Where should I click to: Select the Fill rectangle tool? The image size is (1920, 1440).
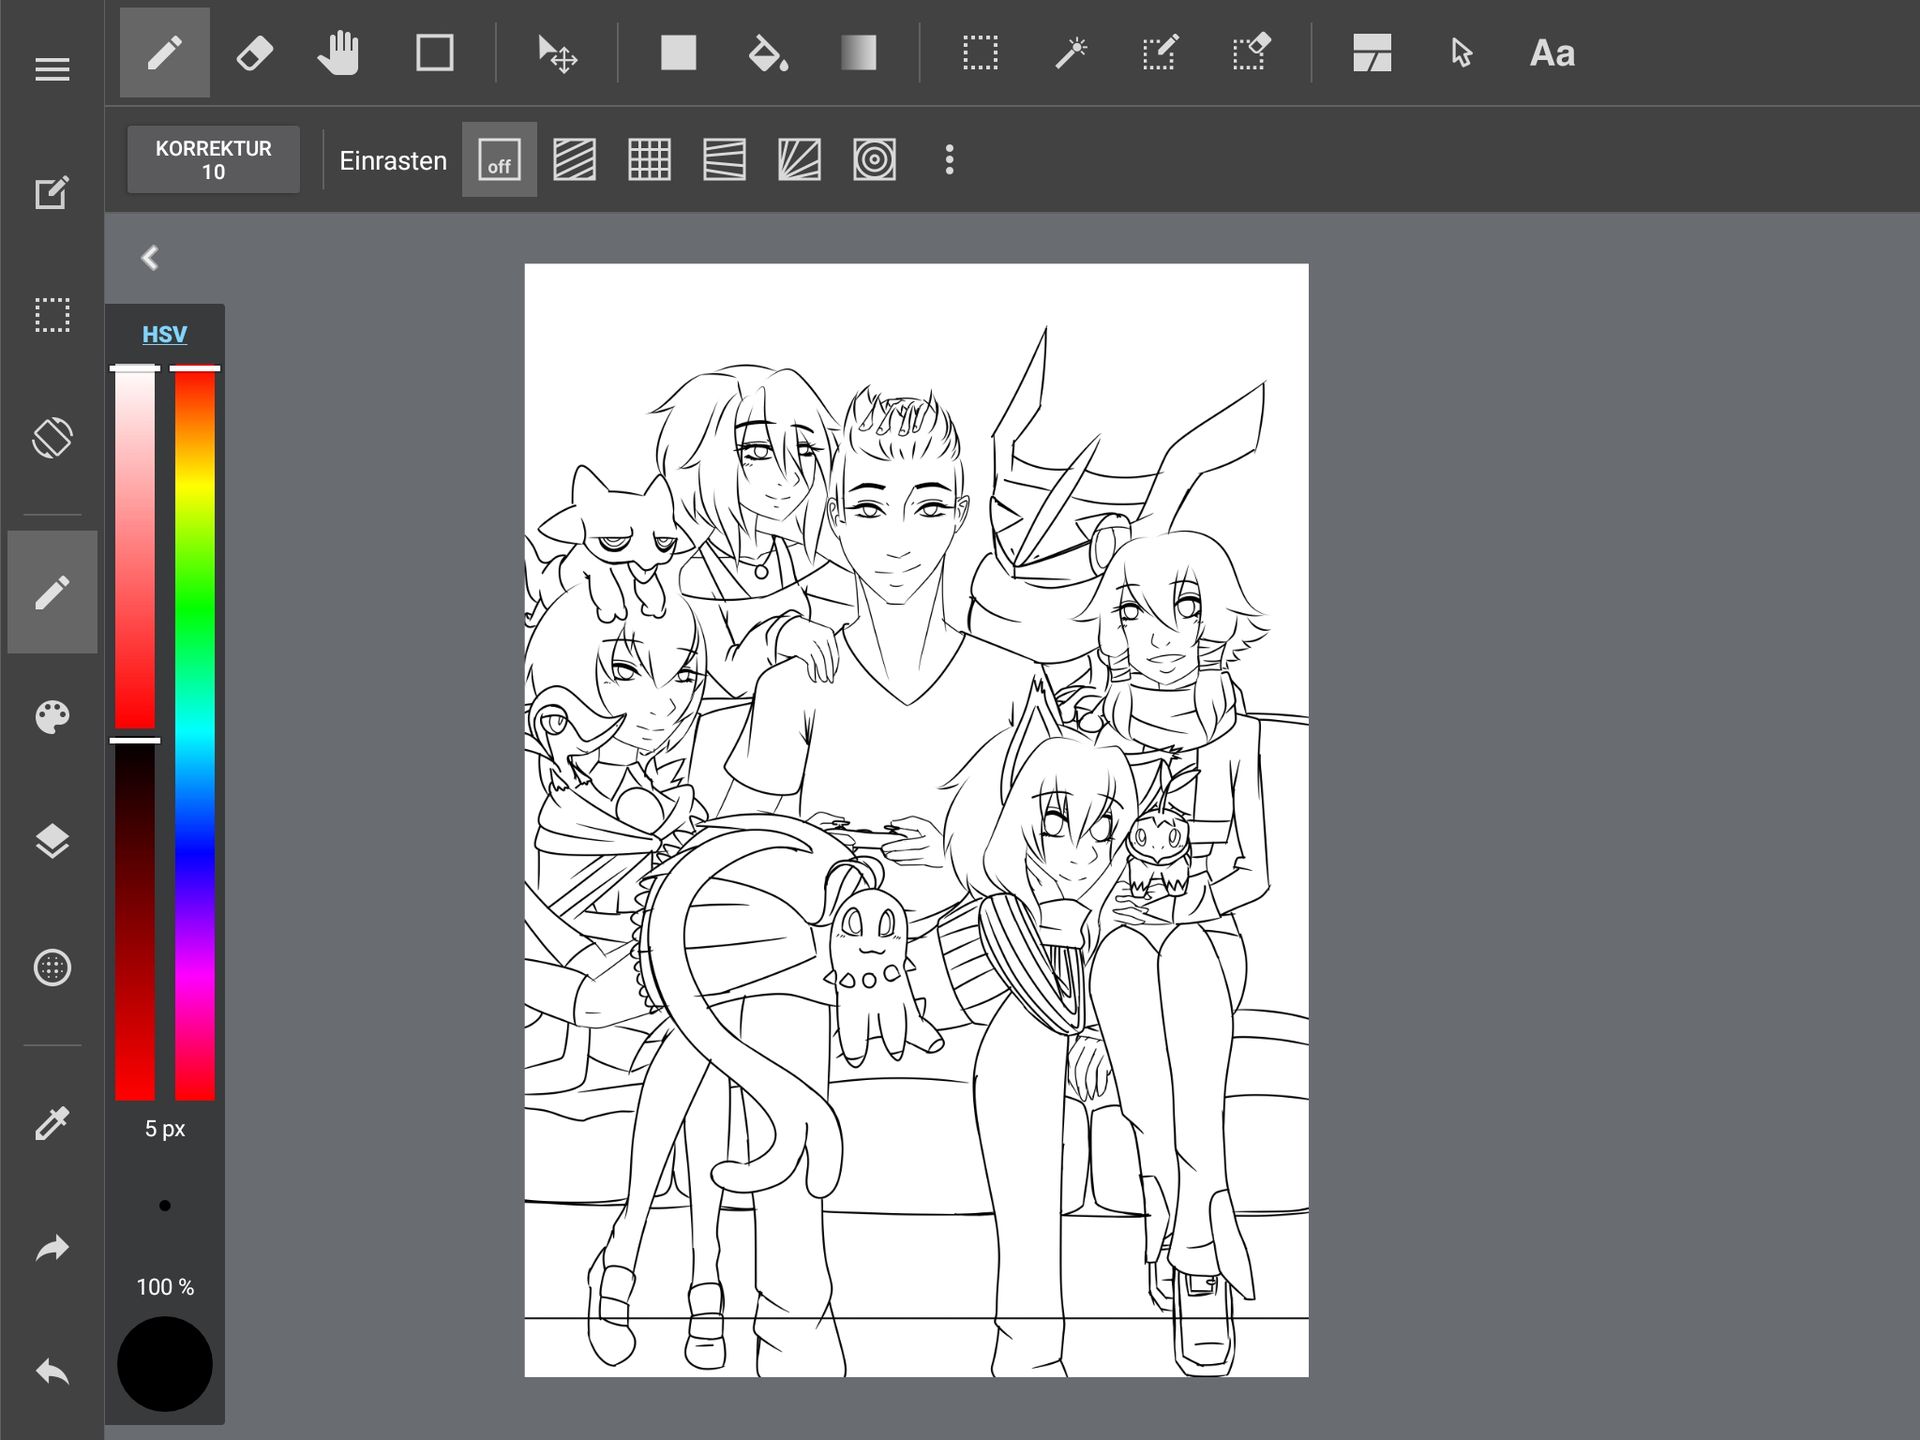pos(678,53)
